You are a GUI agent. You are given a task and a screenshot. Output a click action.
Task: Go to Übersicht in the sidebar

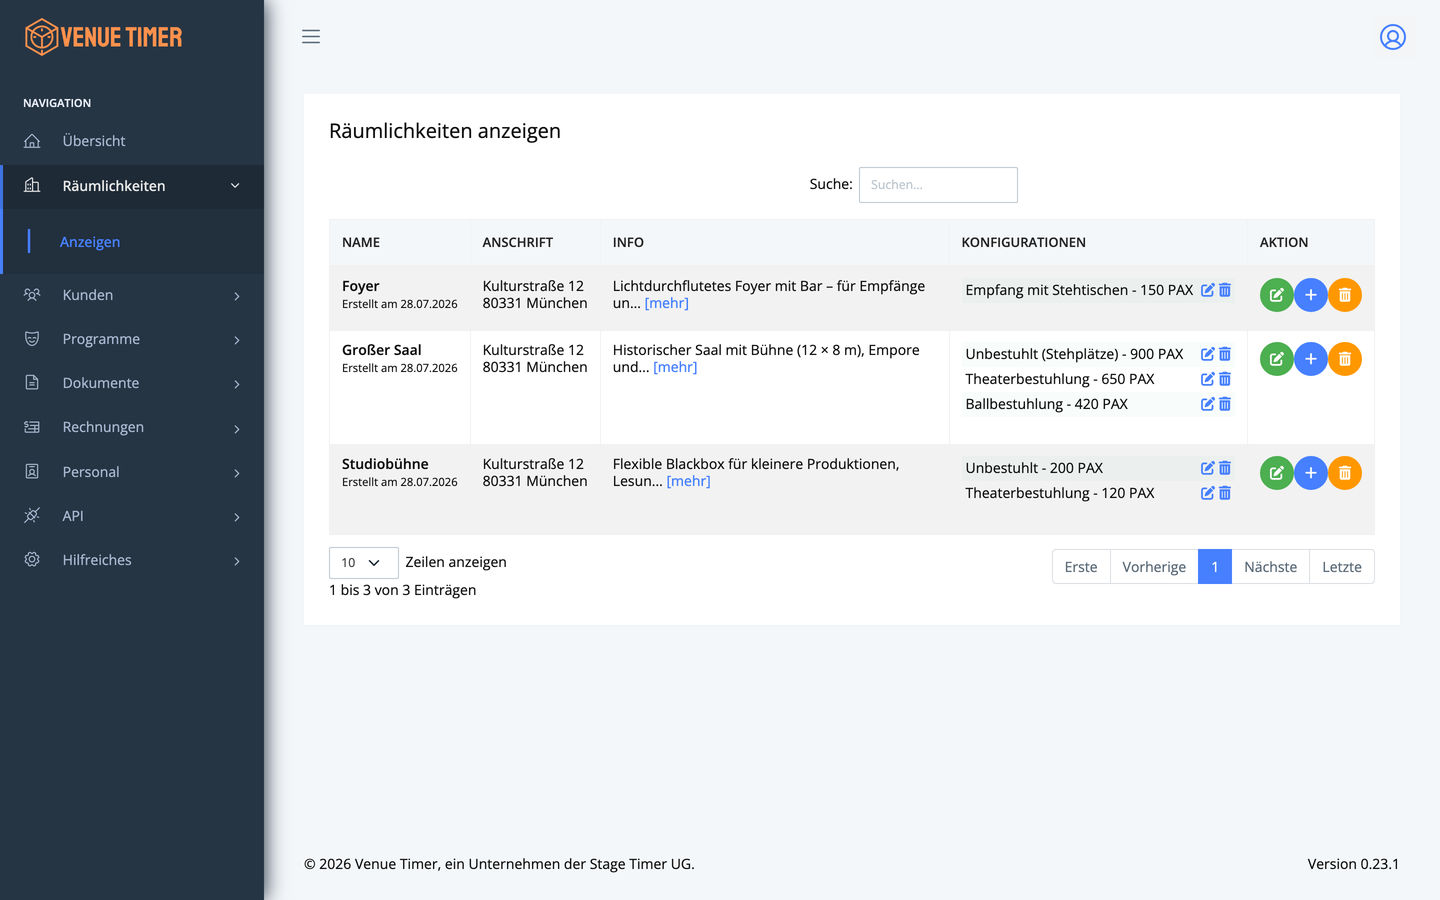pos(132,141)
